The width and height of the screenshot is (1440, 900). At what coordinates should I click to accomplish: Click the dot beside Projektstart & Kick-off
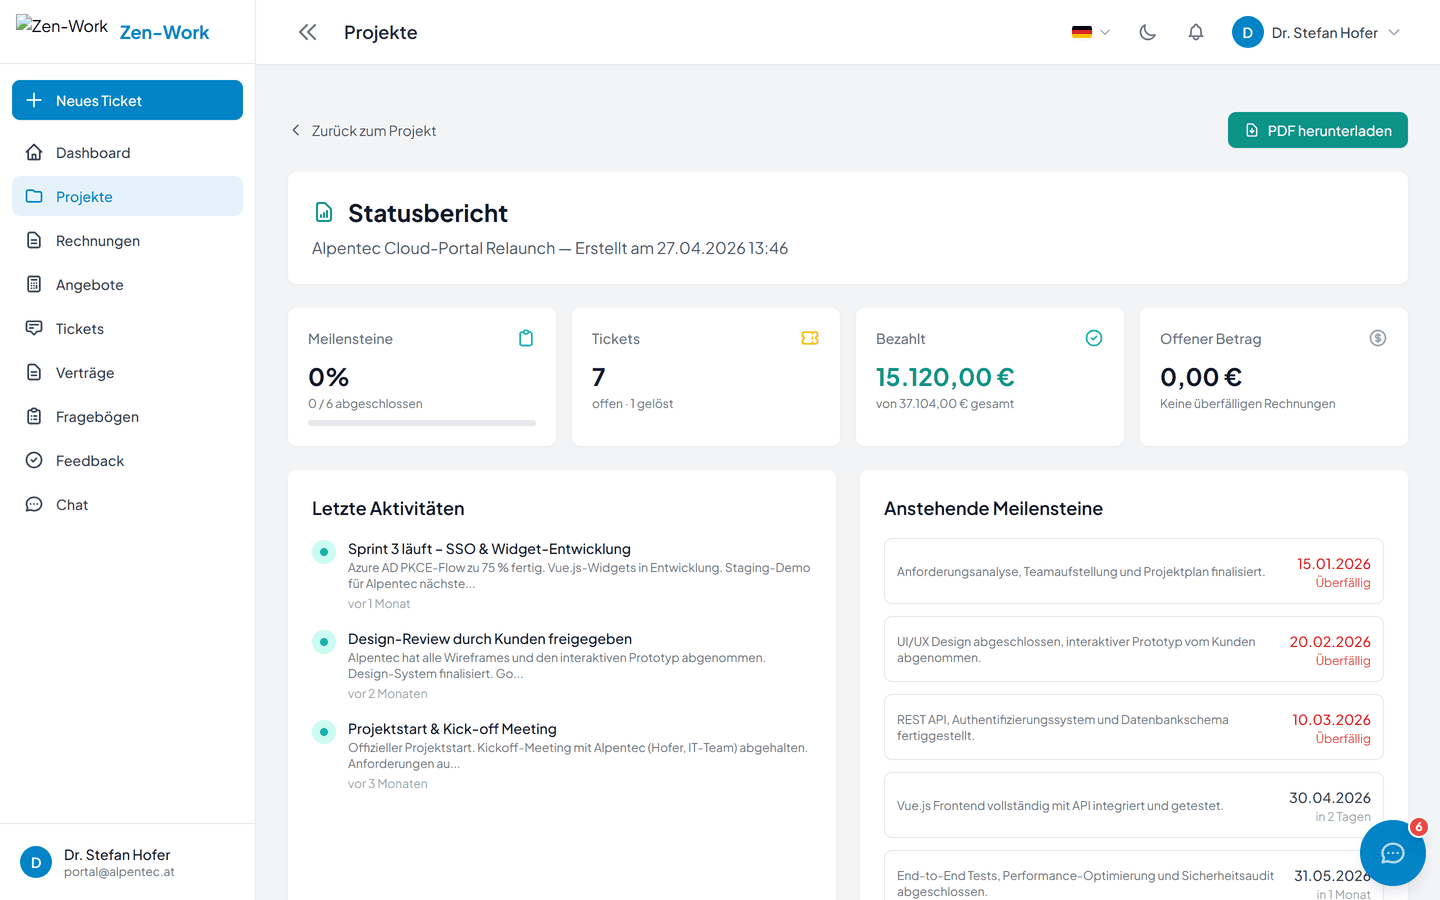tap(324, 731)
